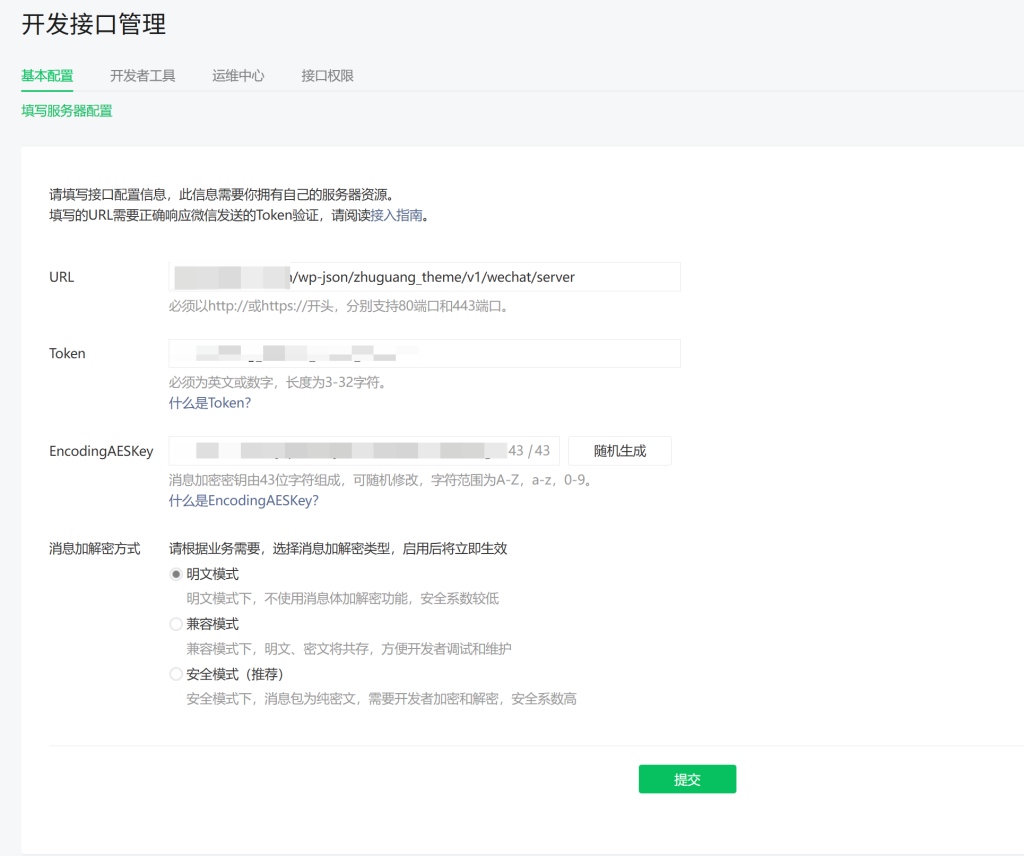This screenshot has width=1024, height=856.
Task: Click into the Token input field
Action: (424, 354)
